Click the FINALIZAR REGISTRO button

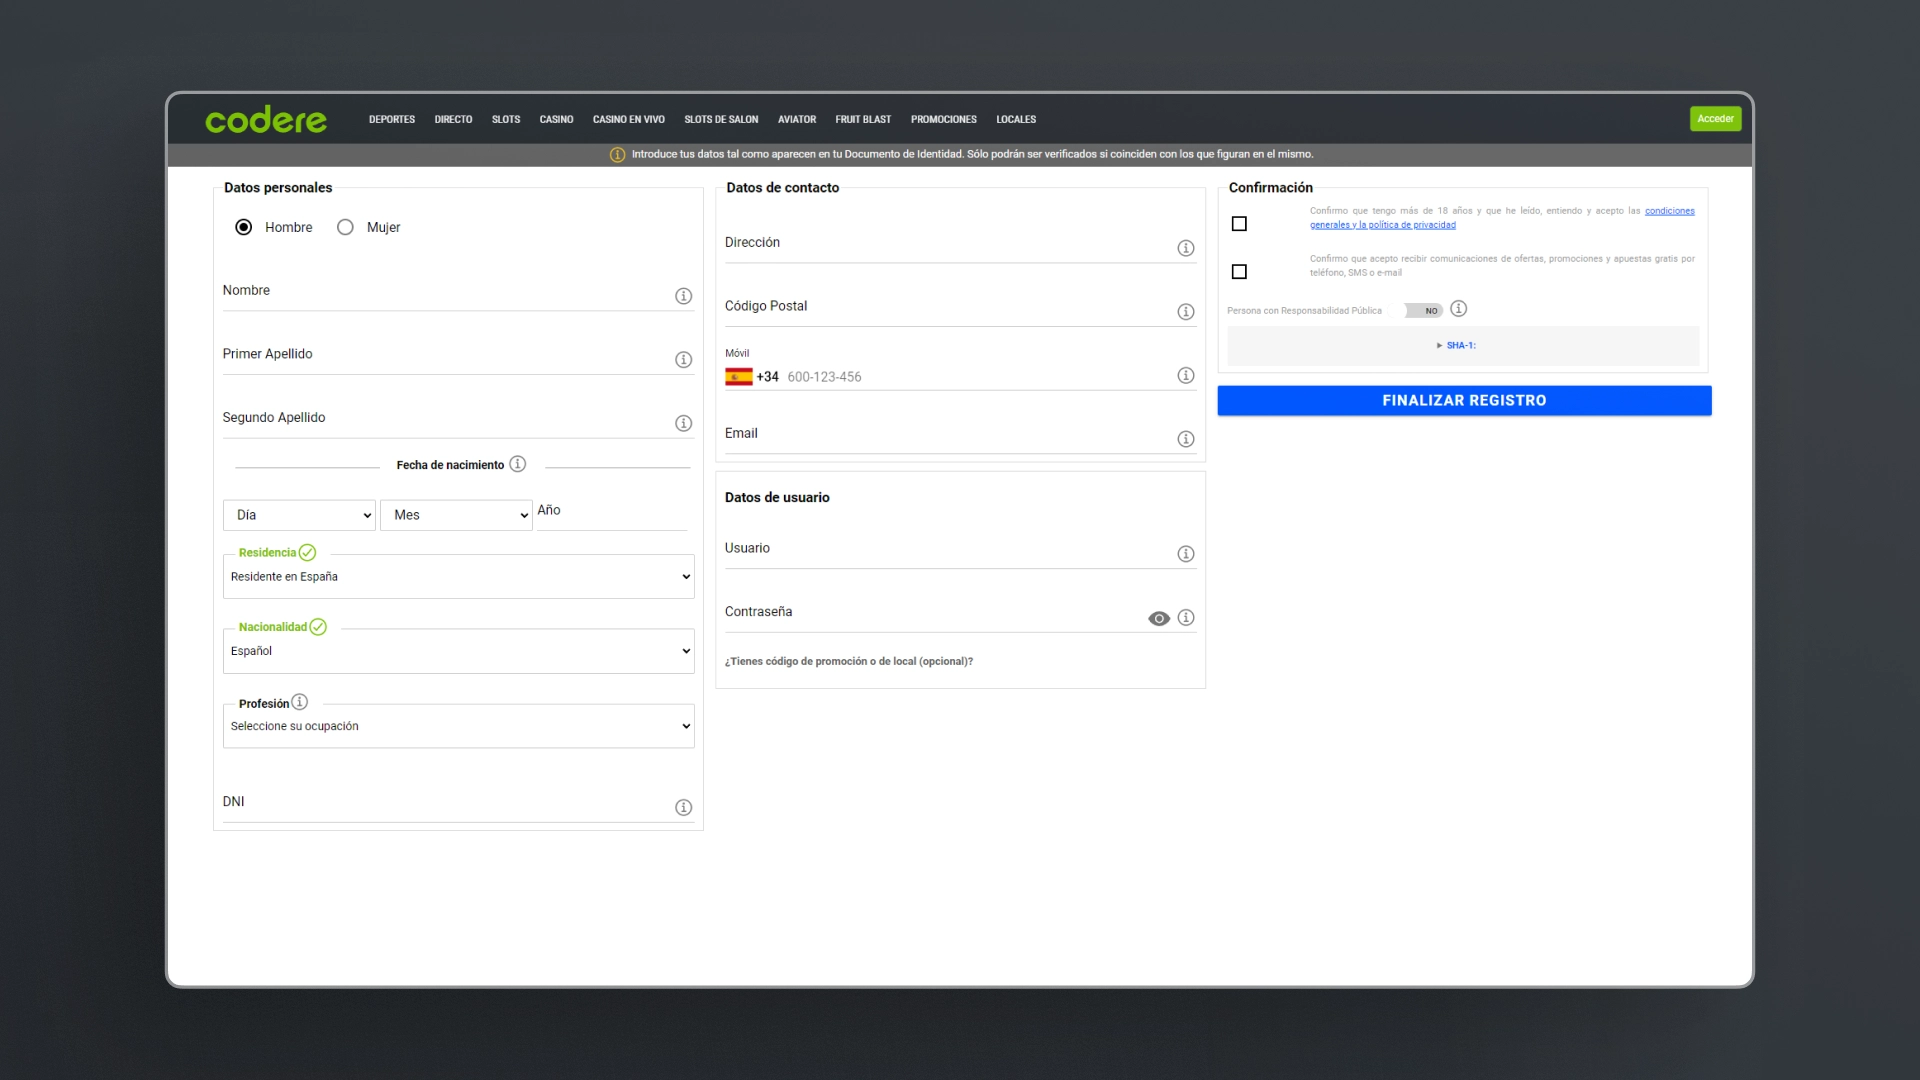(x=1464, y=401)
